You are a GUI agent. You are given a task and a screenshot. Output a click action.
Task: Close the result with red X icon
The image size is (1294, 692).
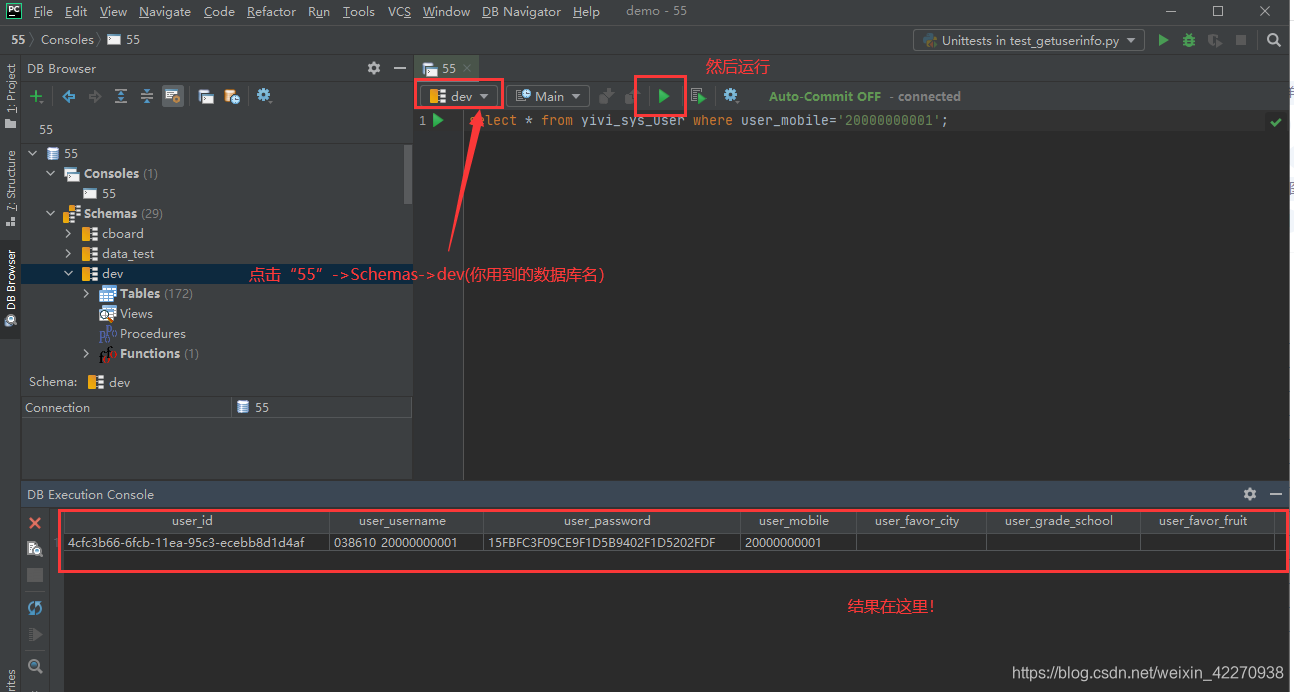click(x=35, y=523)
